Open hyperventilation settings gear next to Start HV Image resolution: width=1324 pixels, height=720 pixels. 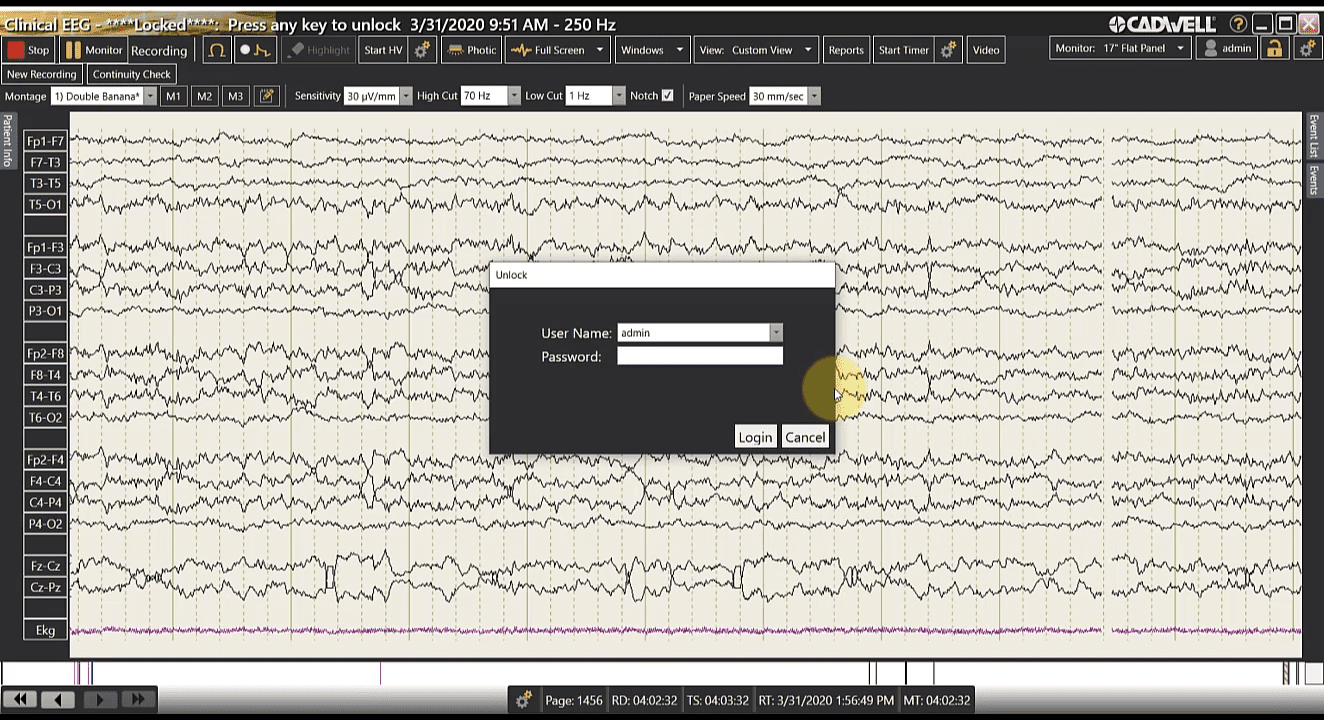point(422,50)
